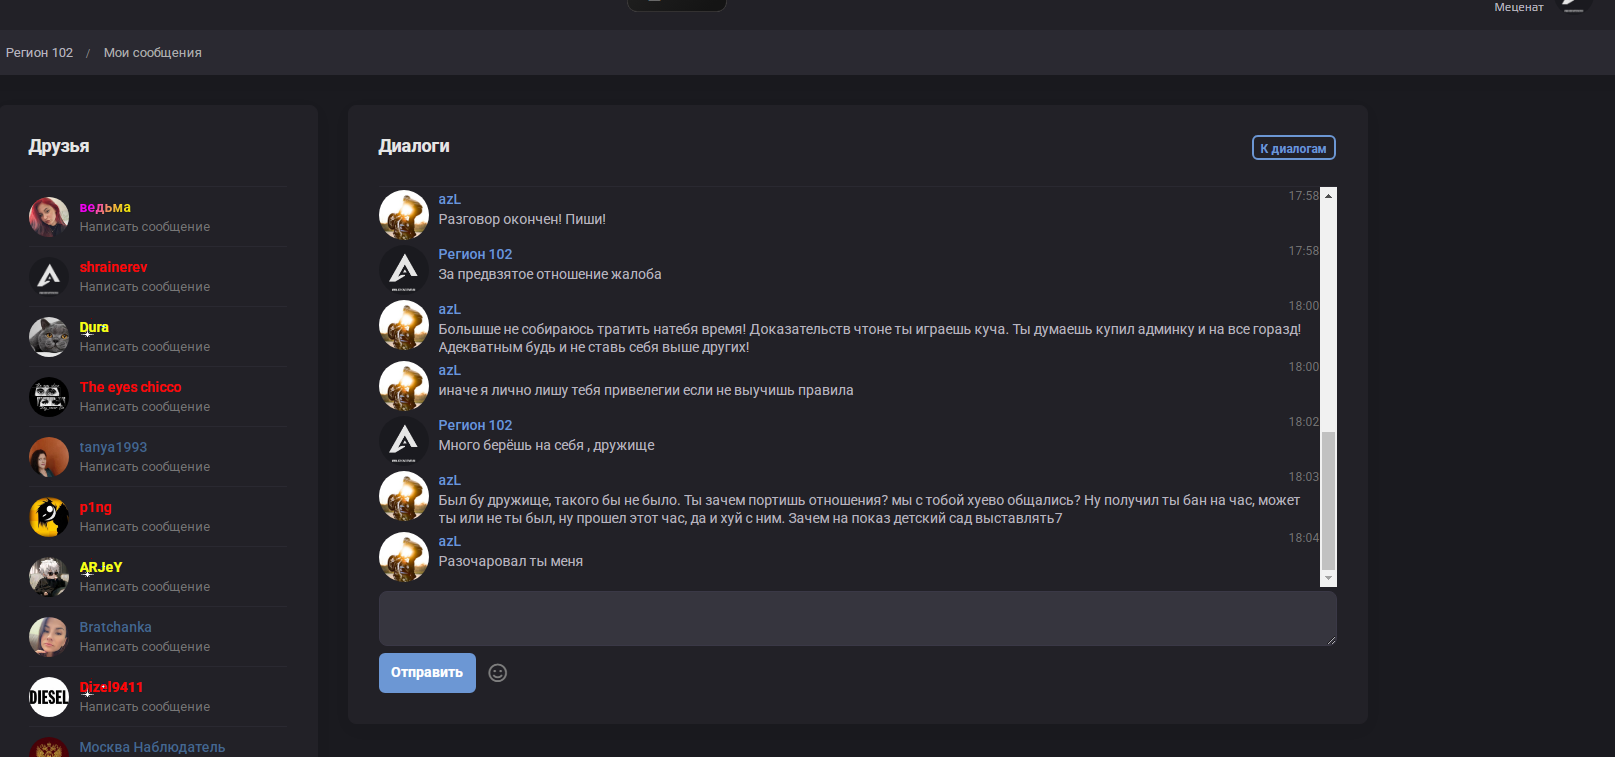Click azL avatar beside 'Разочаровал ты меня' message
Viewport: 1615px width, 757px height.
(x=404, y=557)
